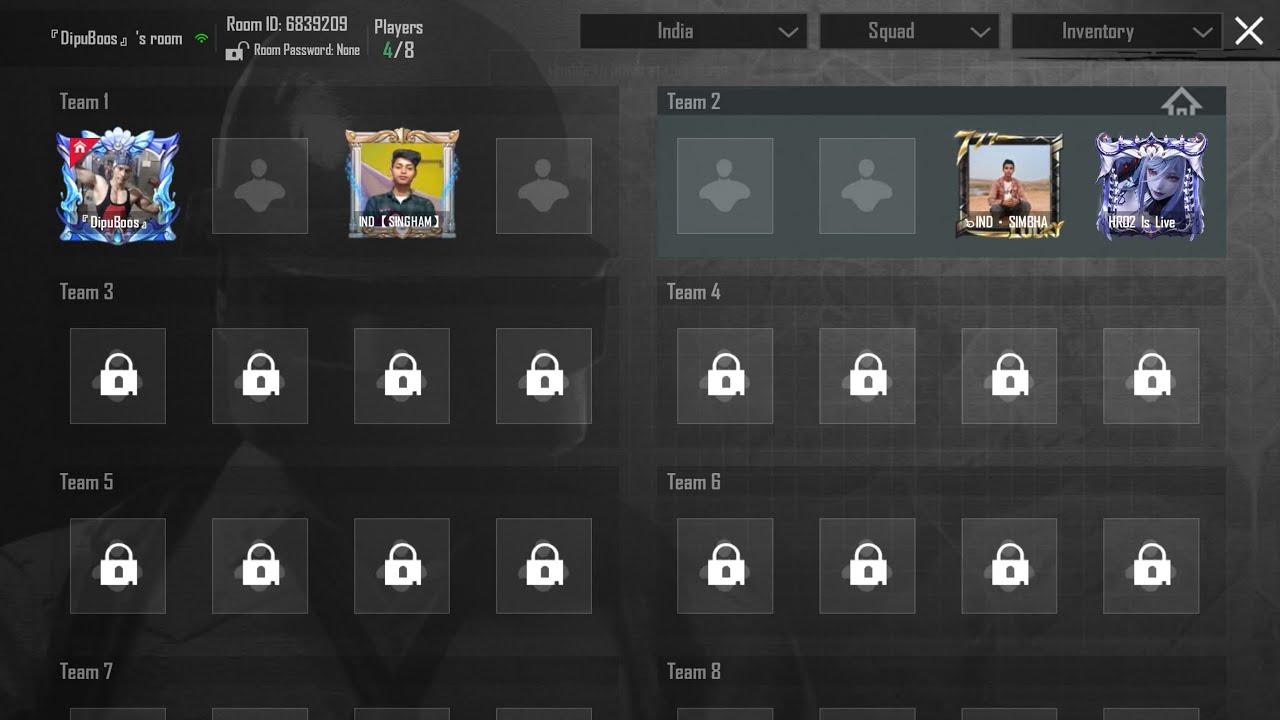Click the Players 4/8 counter
This screenshot has width=1280, height=720.
point(398,38)
